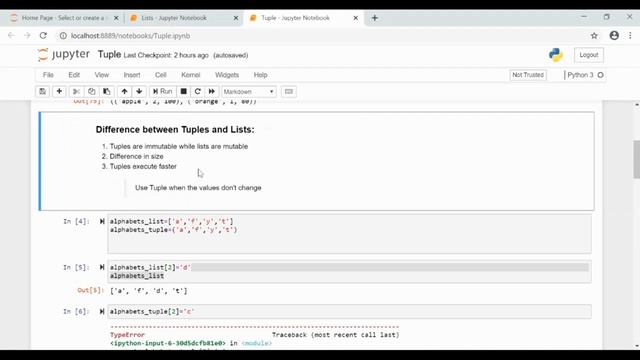The width and height of the screenshot is (640, 360).
Task: Insert cell below with plus icon
Action: [x=59, y=91]
